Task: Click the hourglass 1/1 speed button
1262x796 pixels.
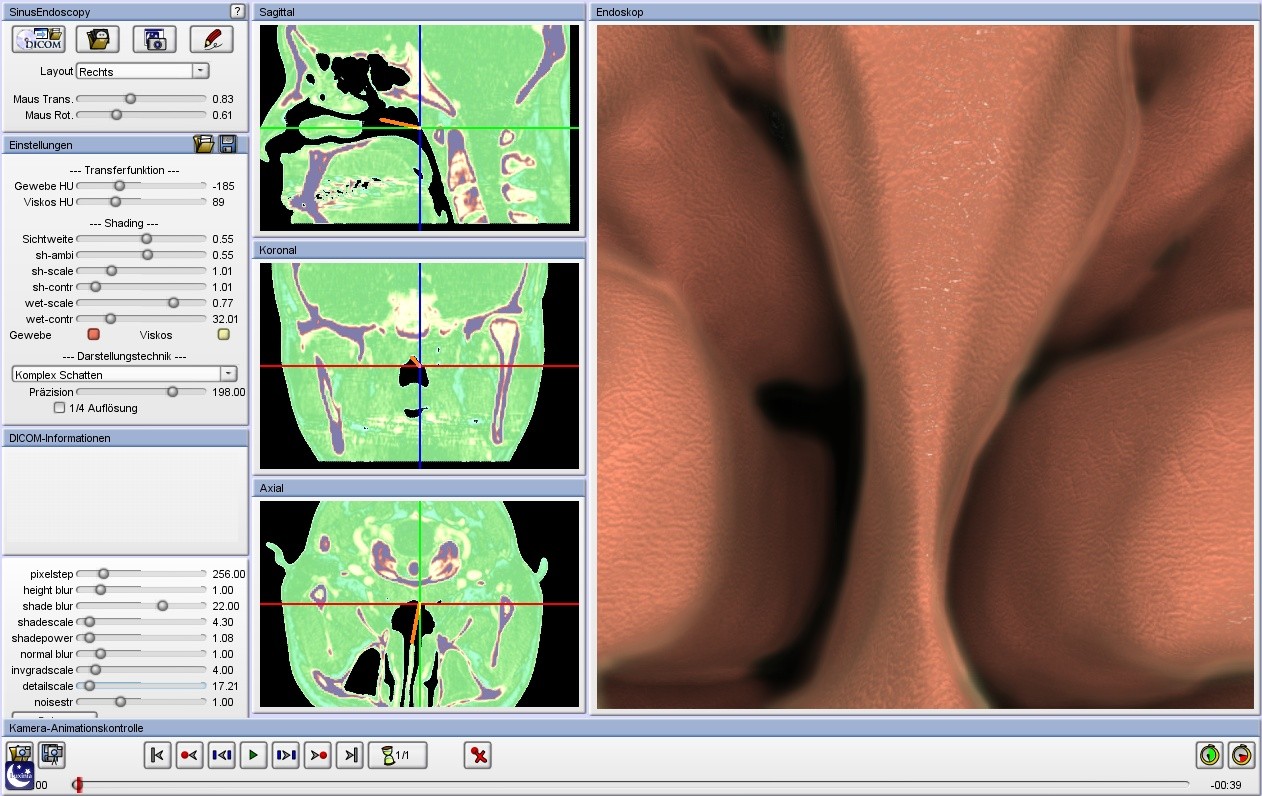Action: coord(398,755)
